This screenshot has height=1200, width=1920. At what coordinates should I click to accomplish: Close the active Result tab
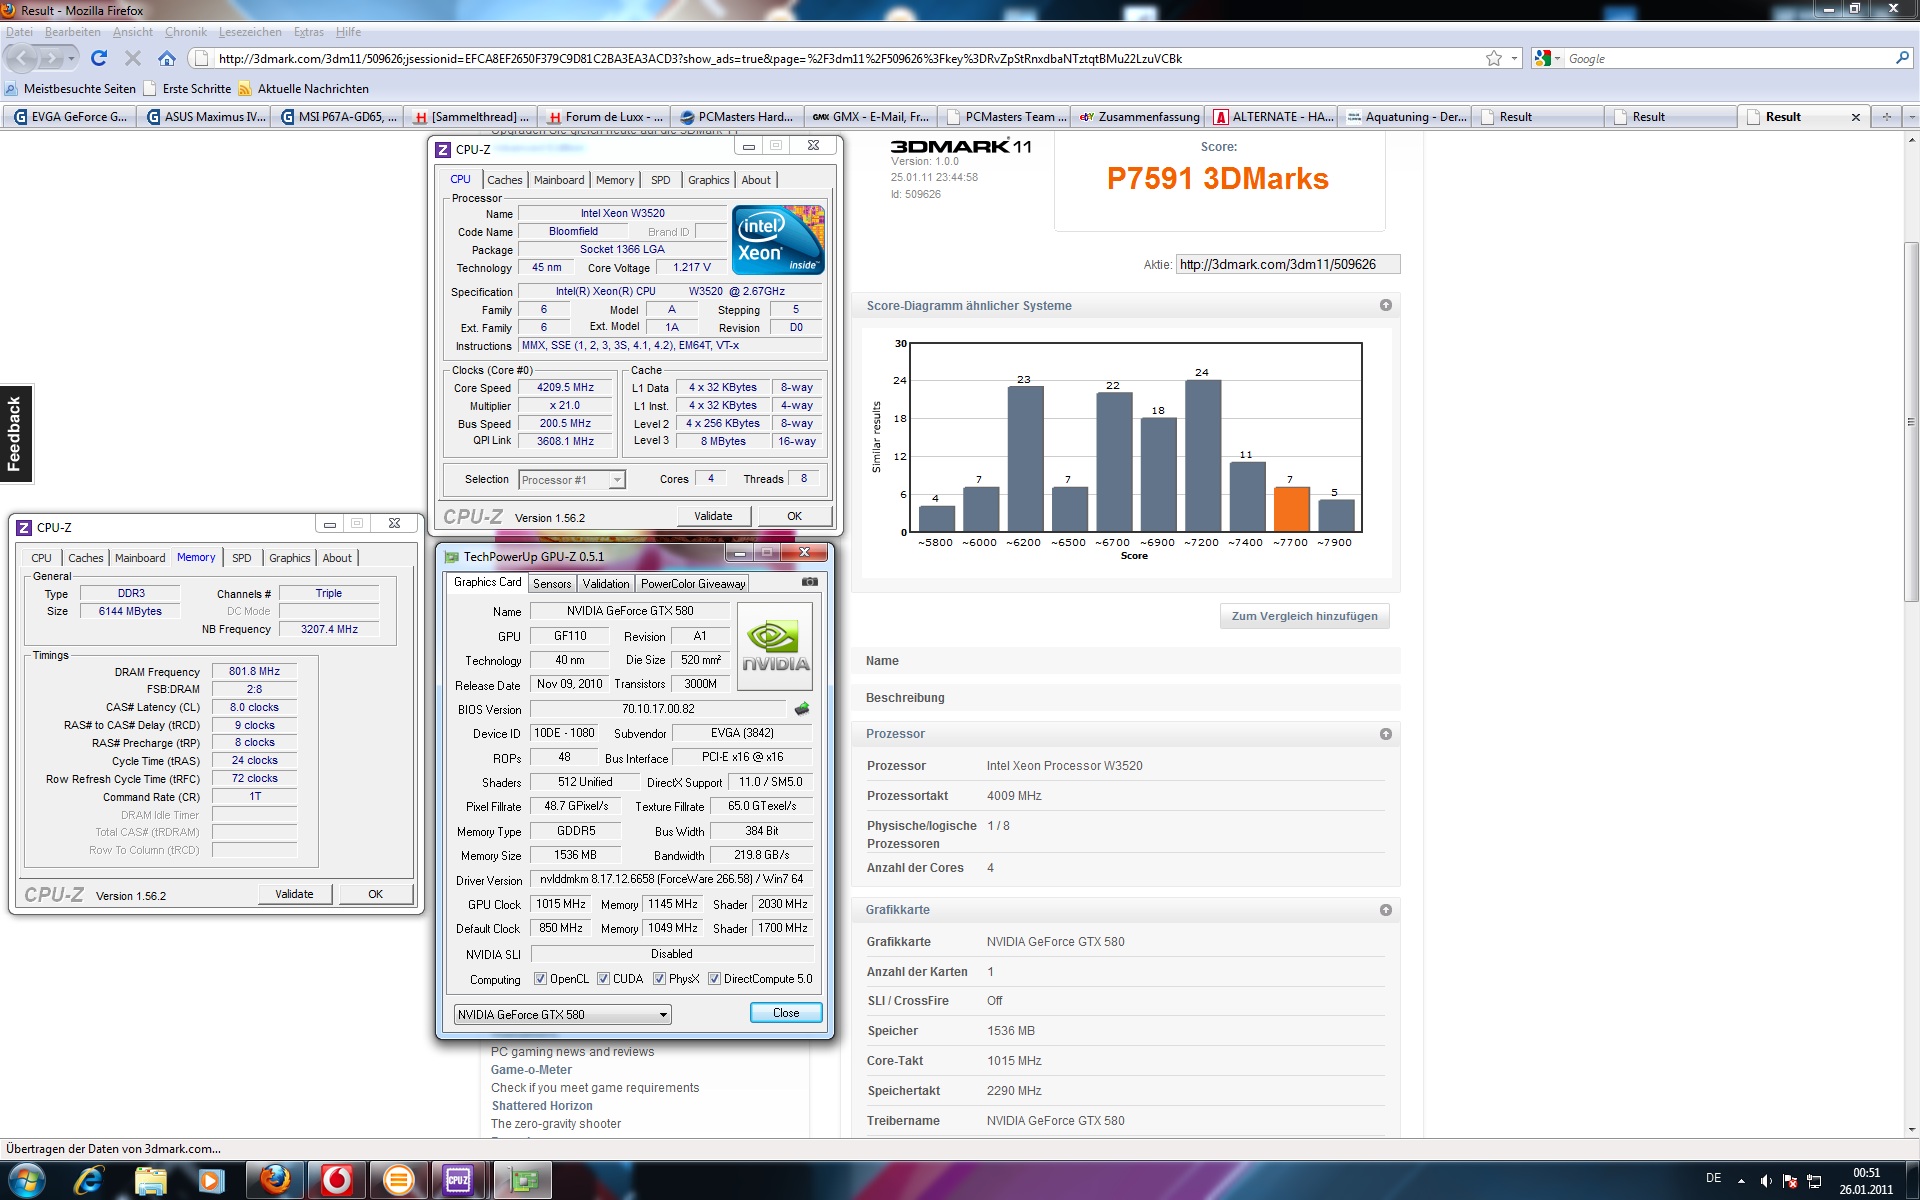pyautogui.click(x=1856, y=117)
